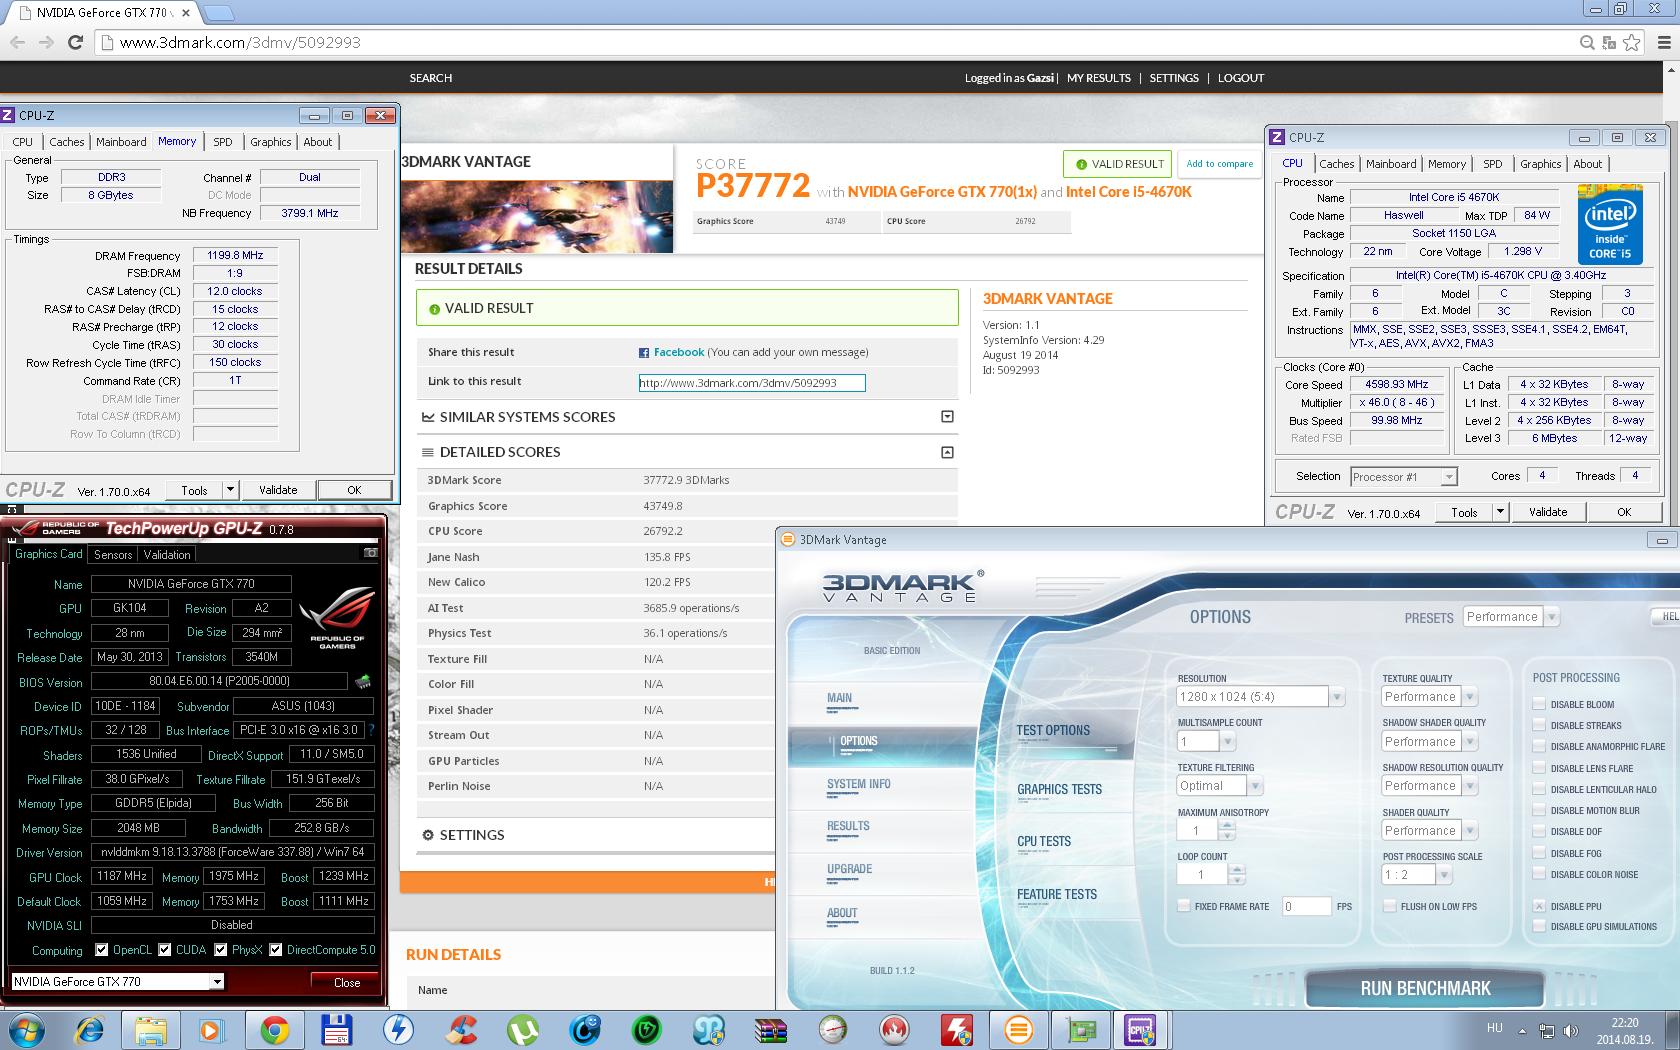Viewport: 1680px width, 1050px height.
Task: Open Results in 3DMark Vantage menu
Action: pos(848,827)
